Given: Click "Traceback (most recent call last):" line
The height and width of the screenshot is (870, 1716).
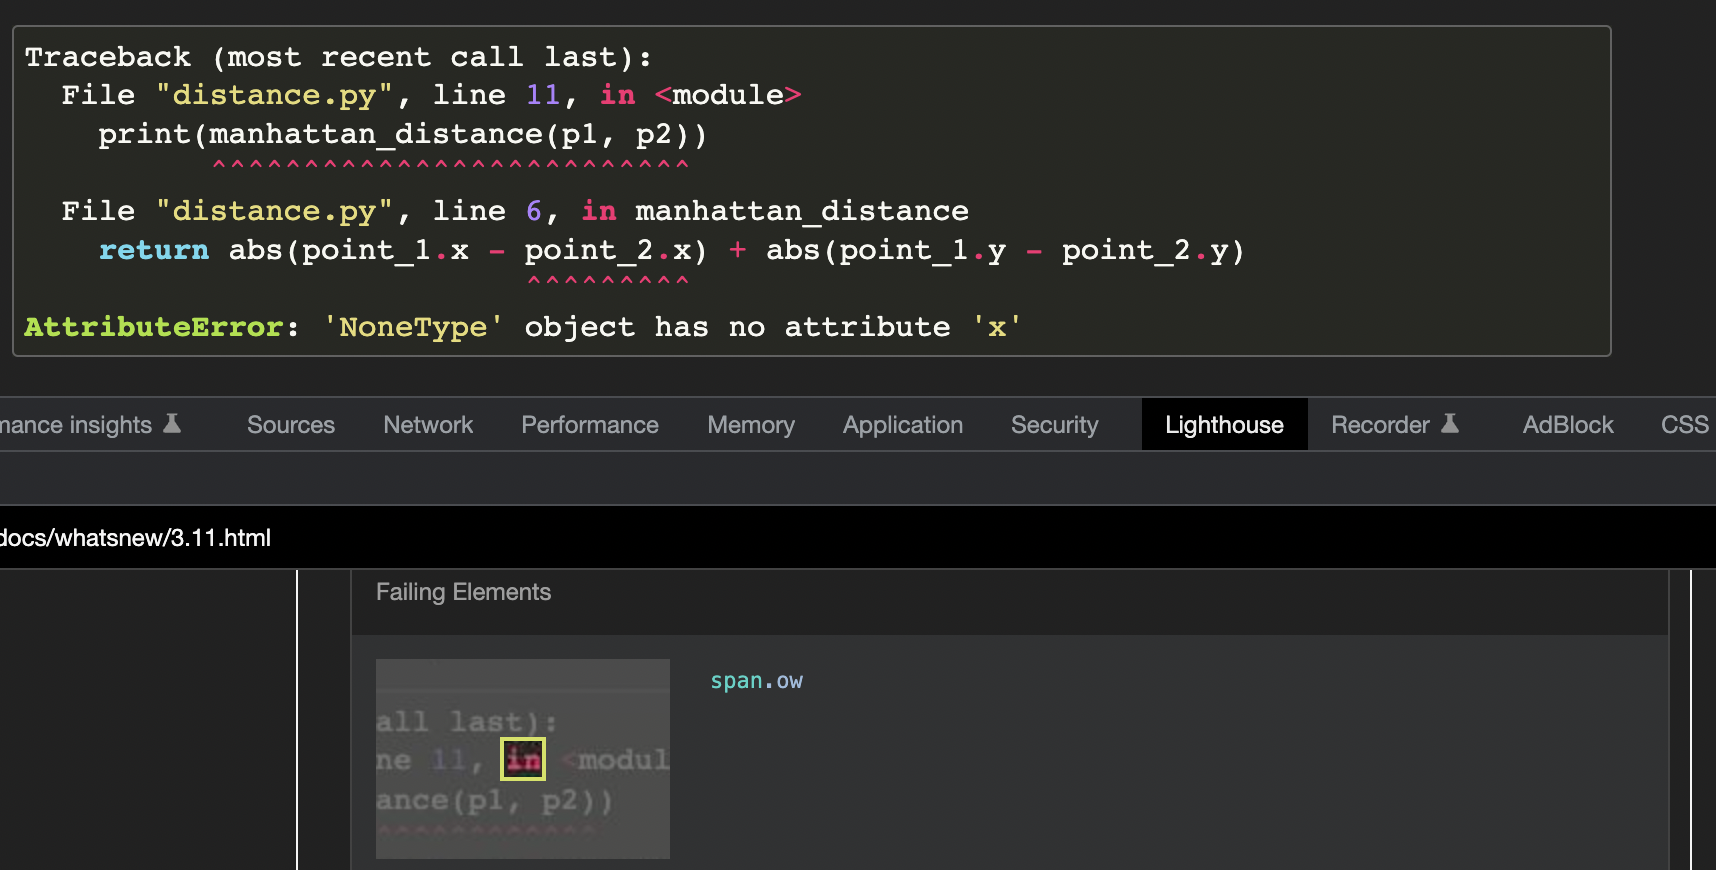Looking at the screenshot, I should [338, 57].
